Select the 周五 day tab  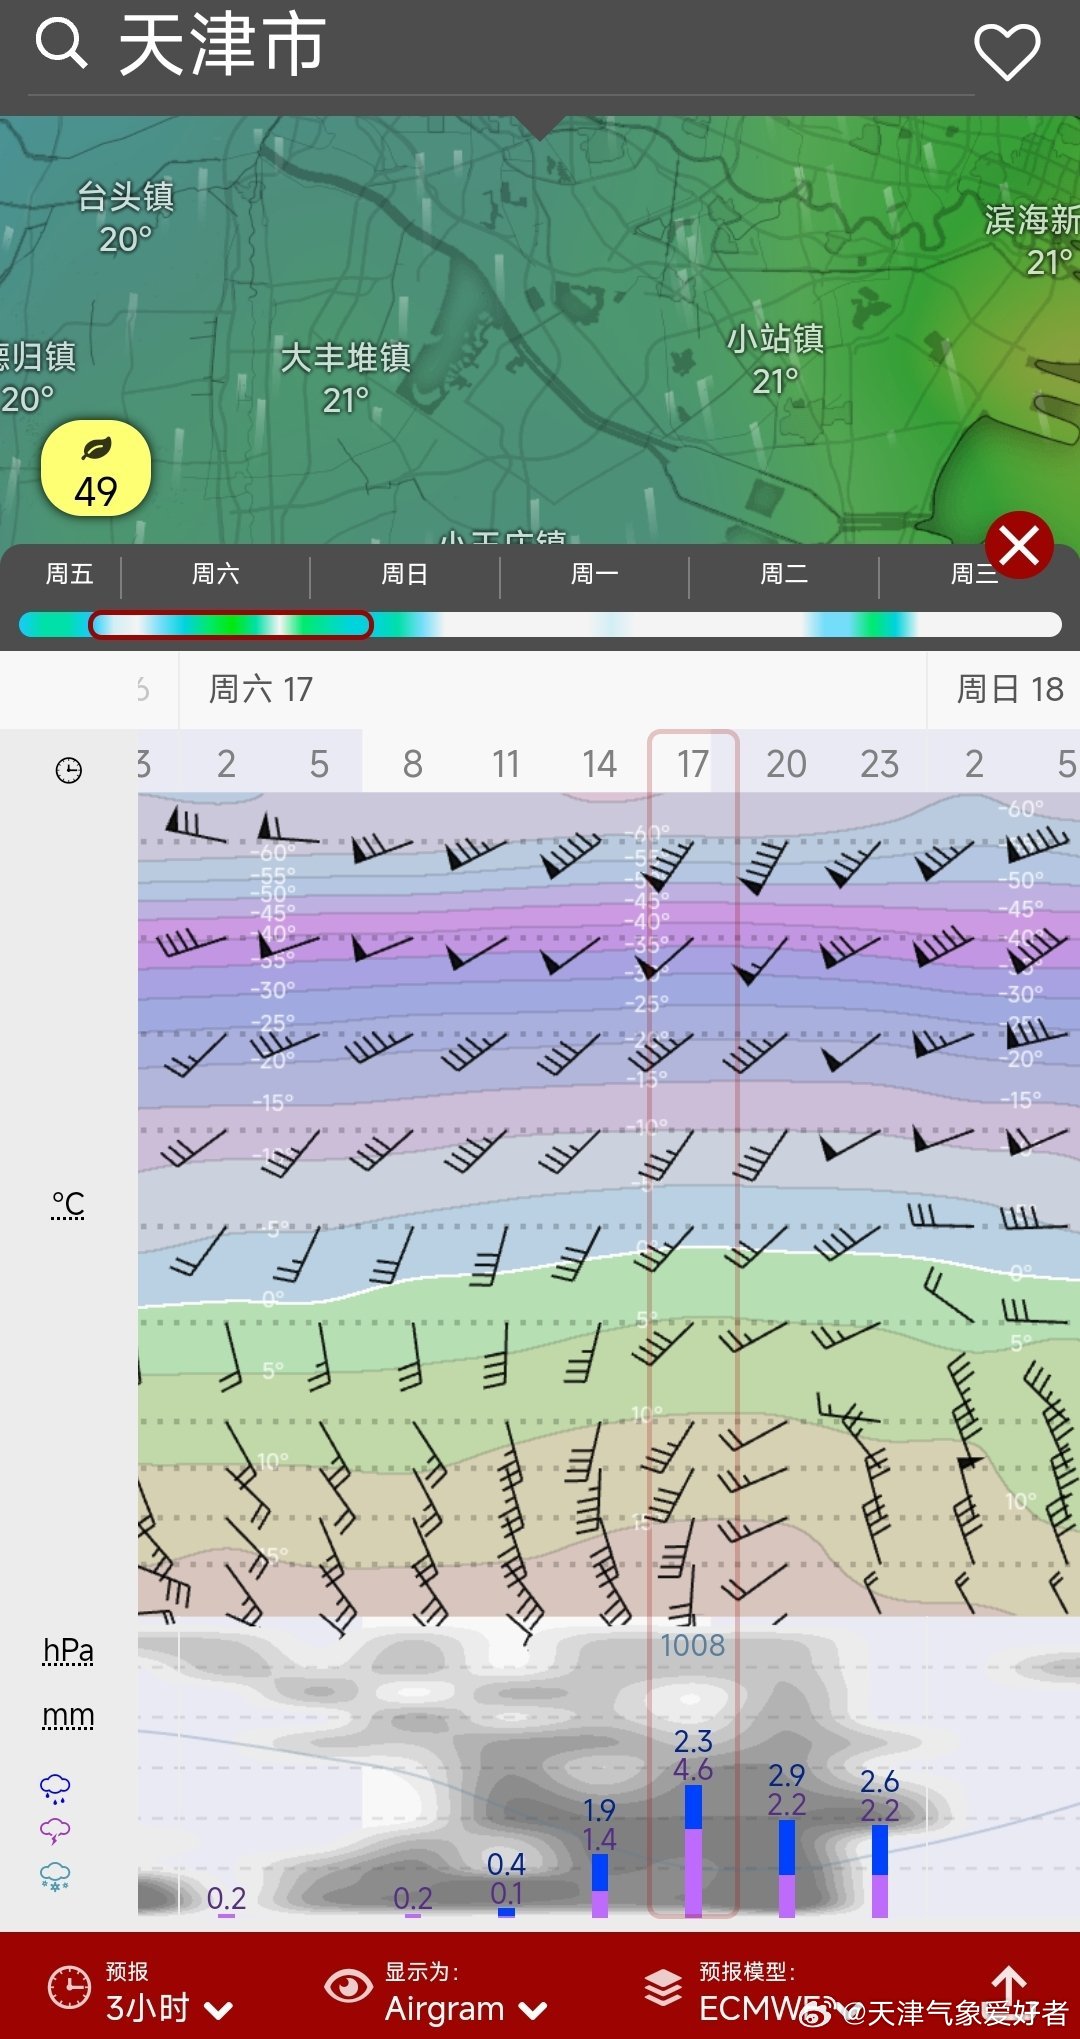point(69,574)
